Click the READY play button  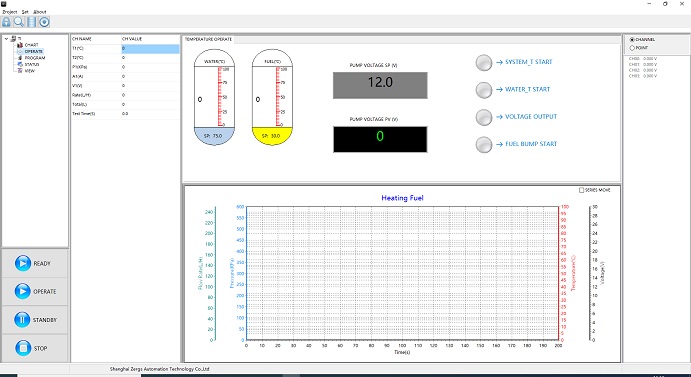(x=35, y=263)
